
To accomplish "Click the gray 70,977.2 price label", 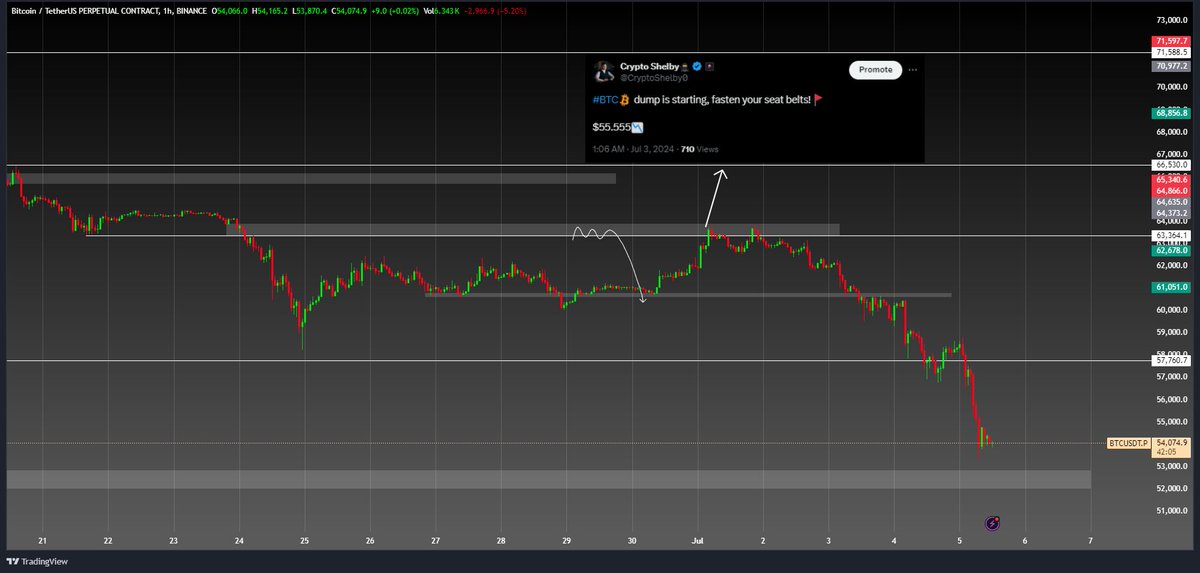I will click(x=1171, y=66).
